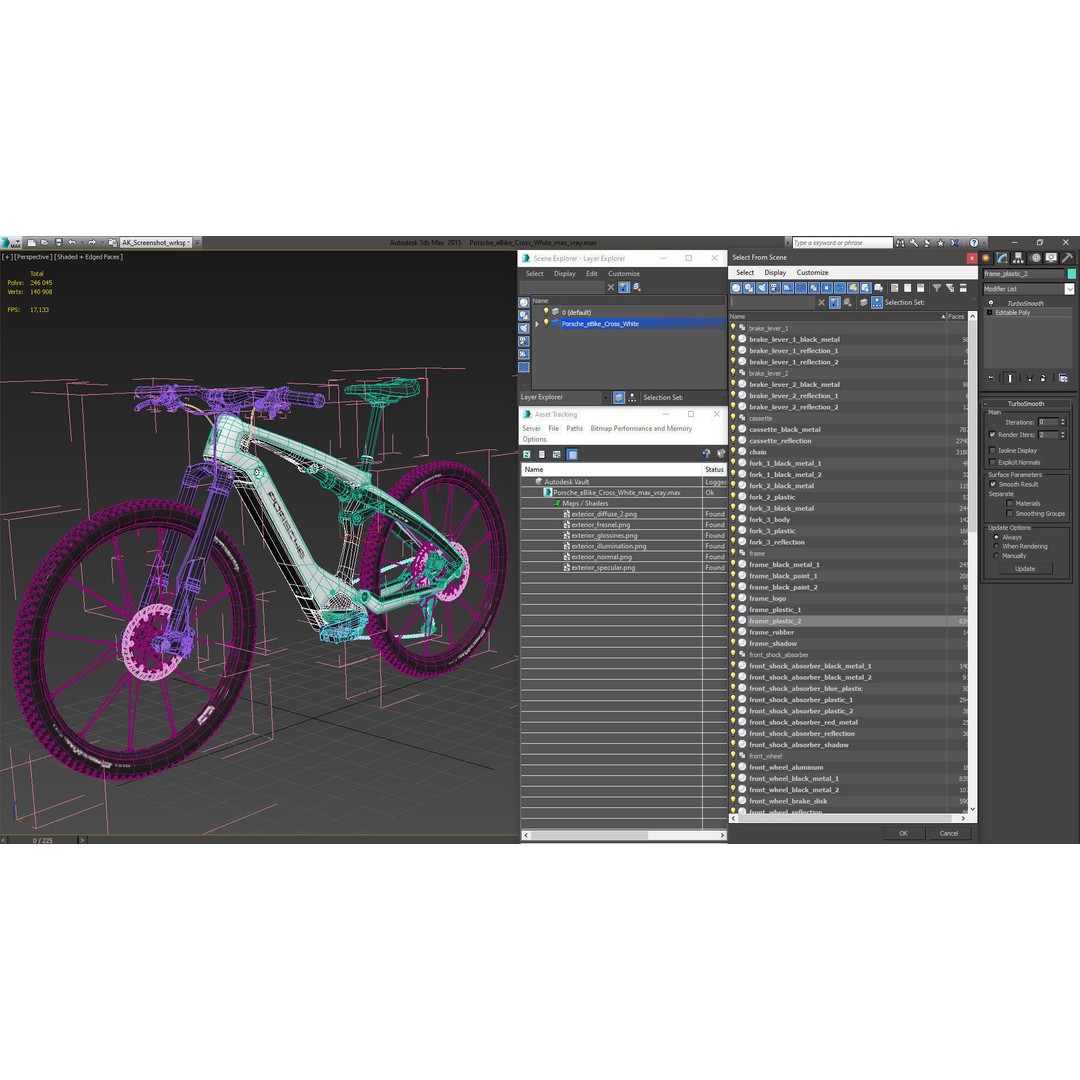Enable Separate by Materials checkbox
This screenshot has height=1080, width=1080.
1010,503
